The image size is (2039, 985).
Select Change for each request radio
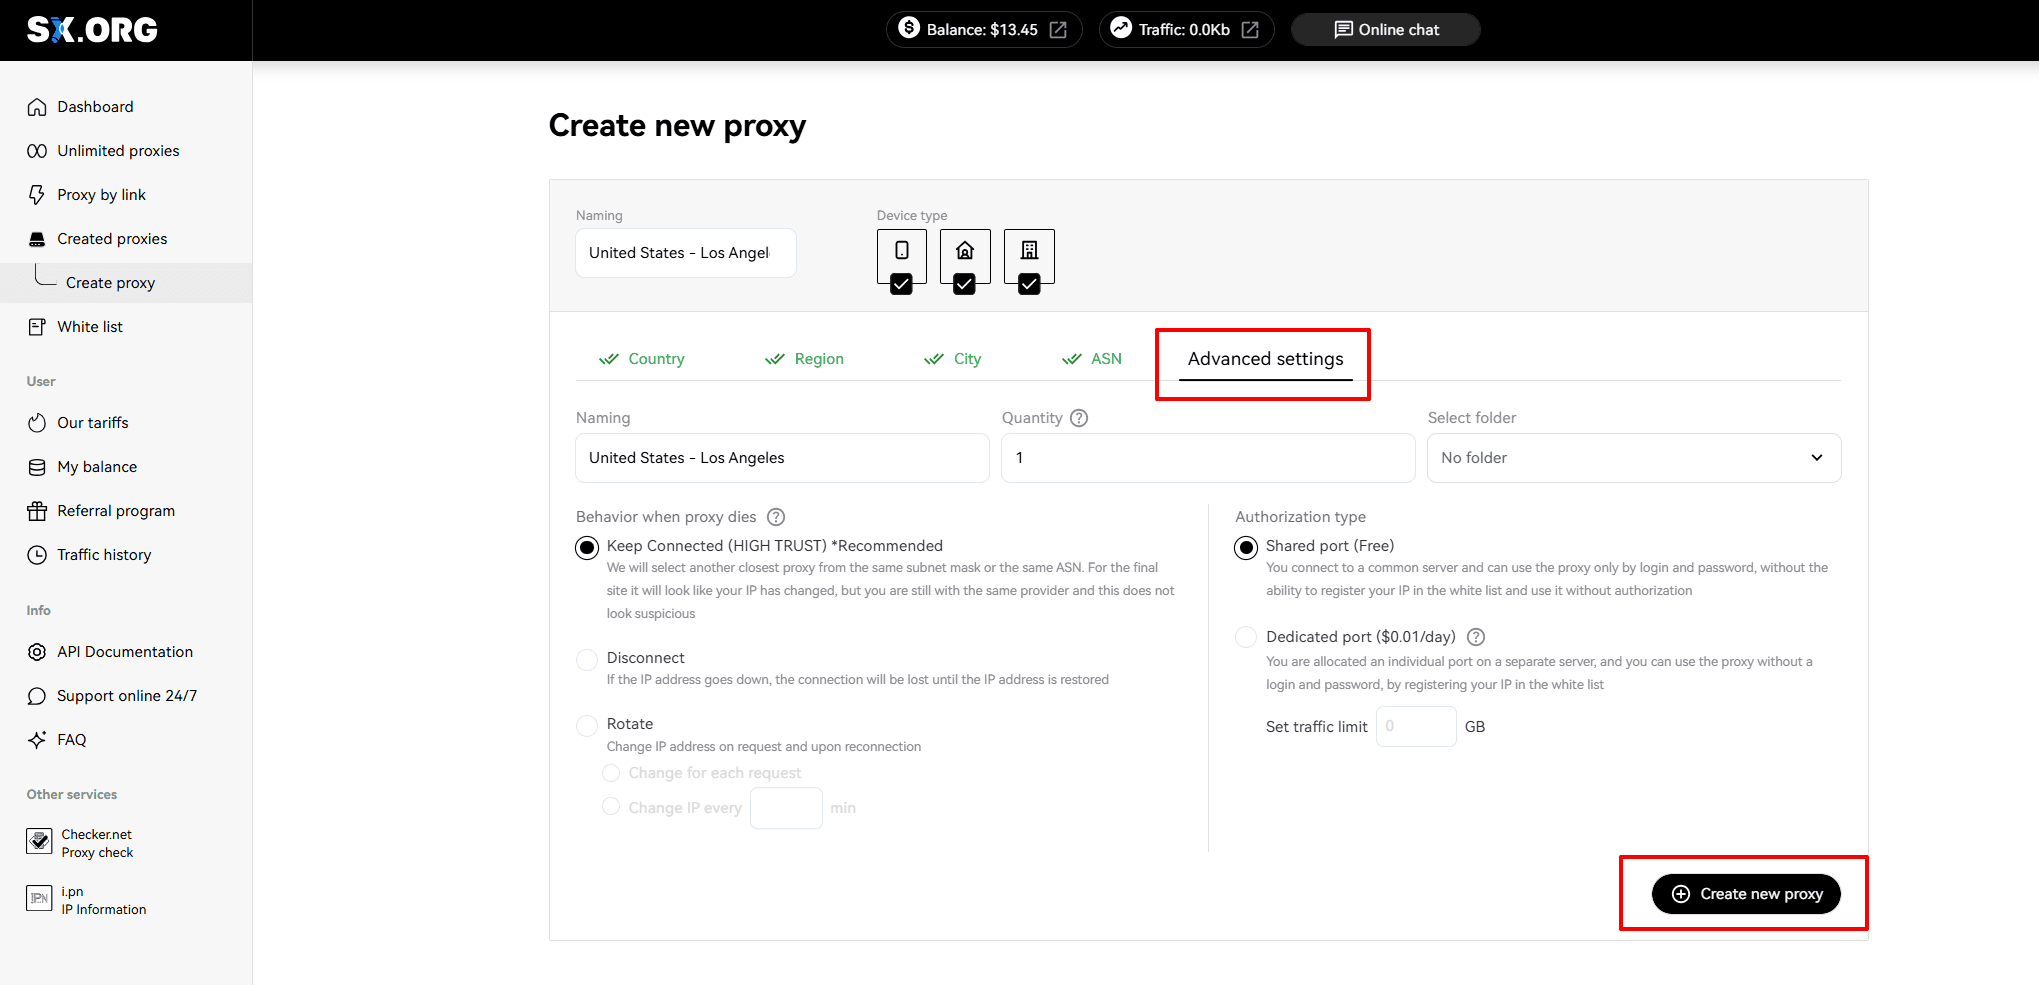(x=611, y=773)
